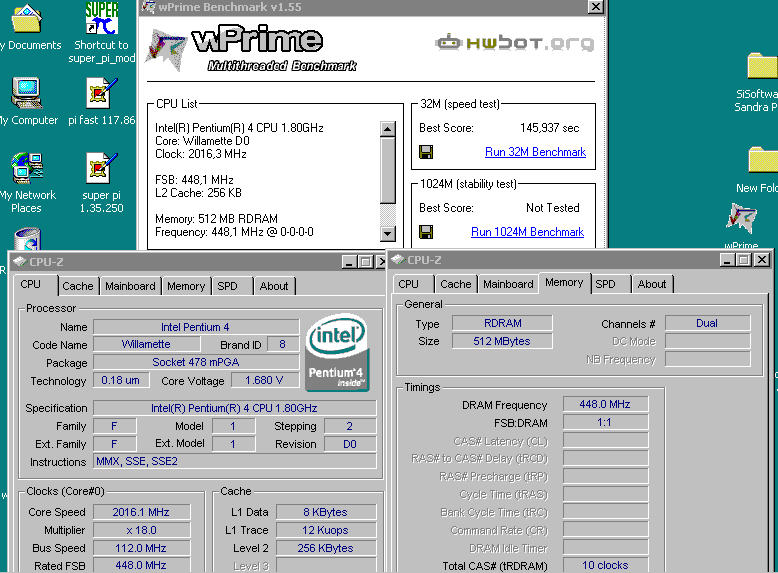Open the My Network Places icon

(x=28, y=169)
